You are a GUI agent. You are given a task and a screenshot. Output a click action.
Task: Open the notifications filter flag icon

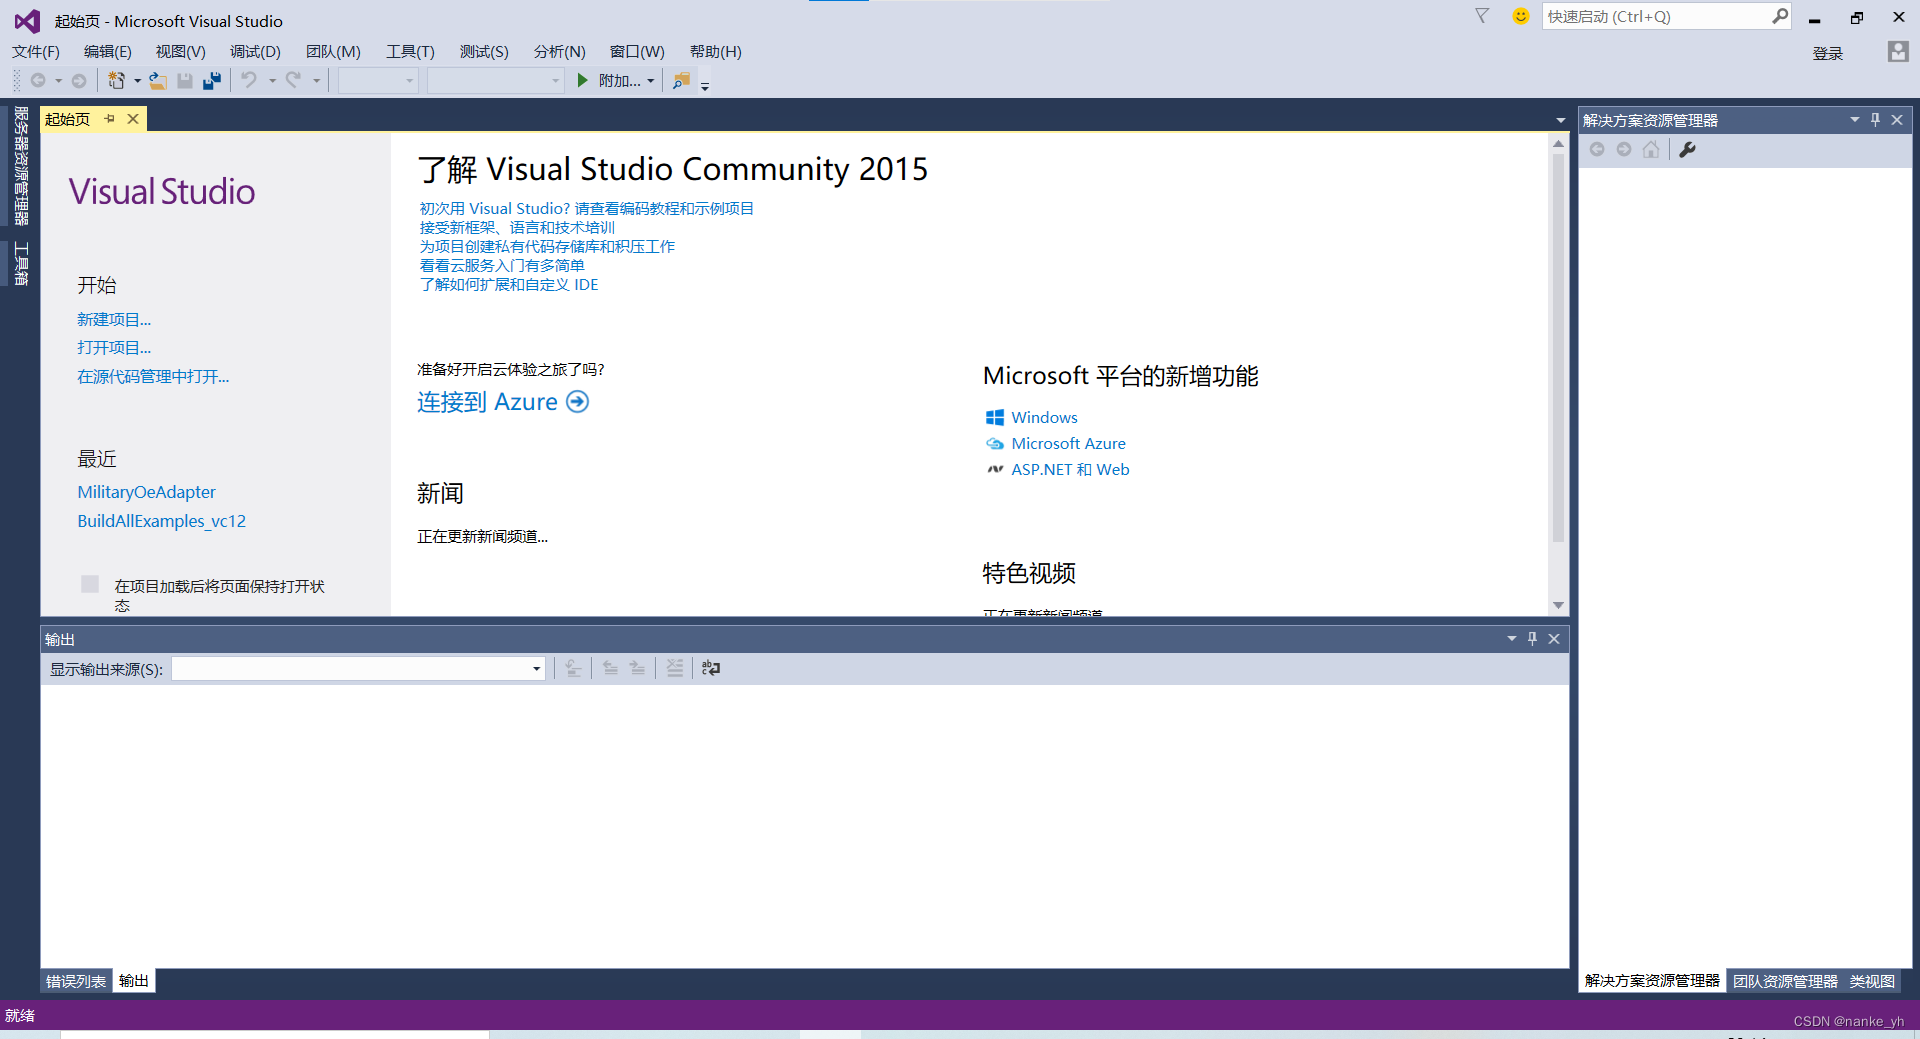pyautogui.click(x=1482, y=16)
